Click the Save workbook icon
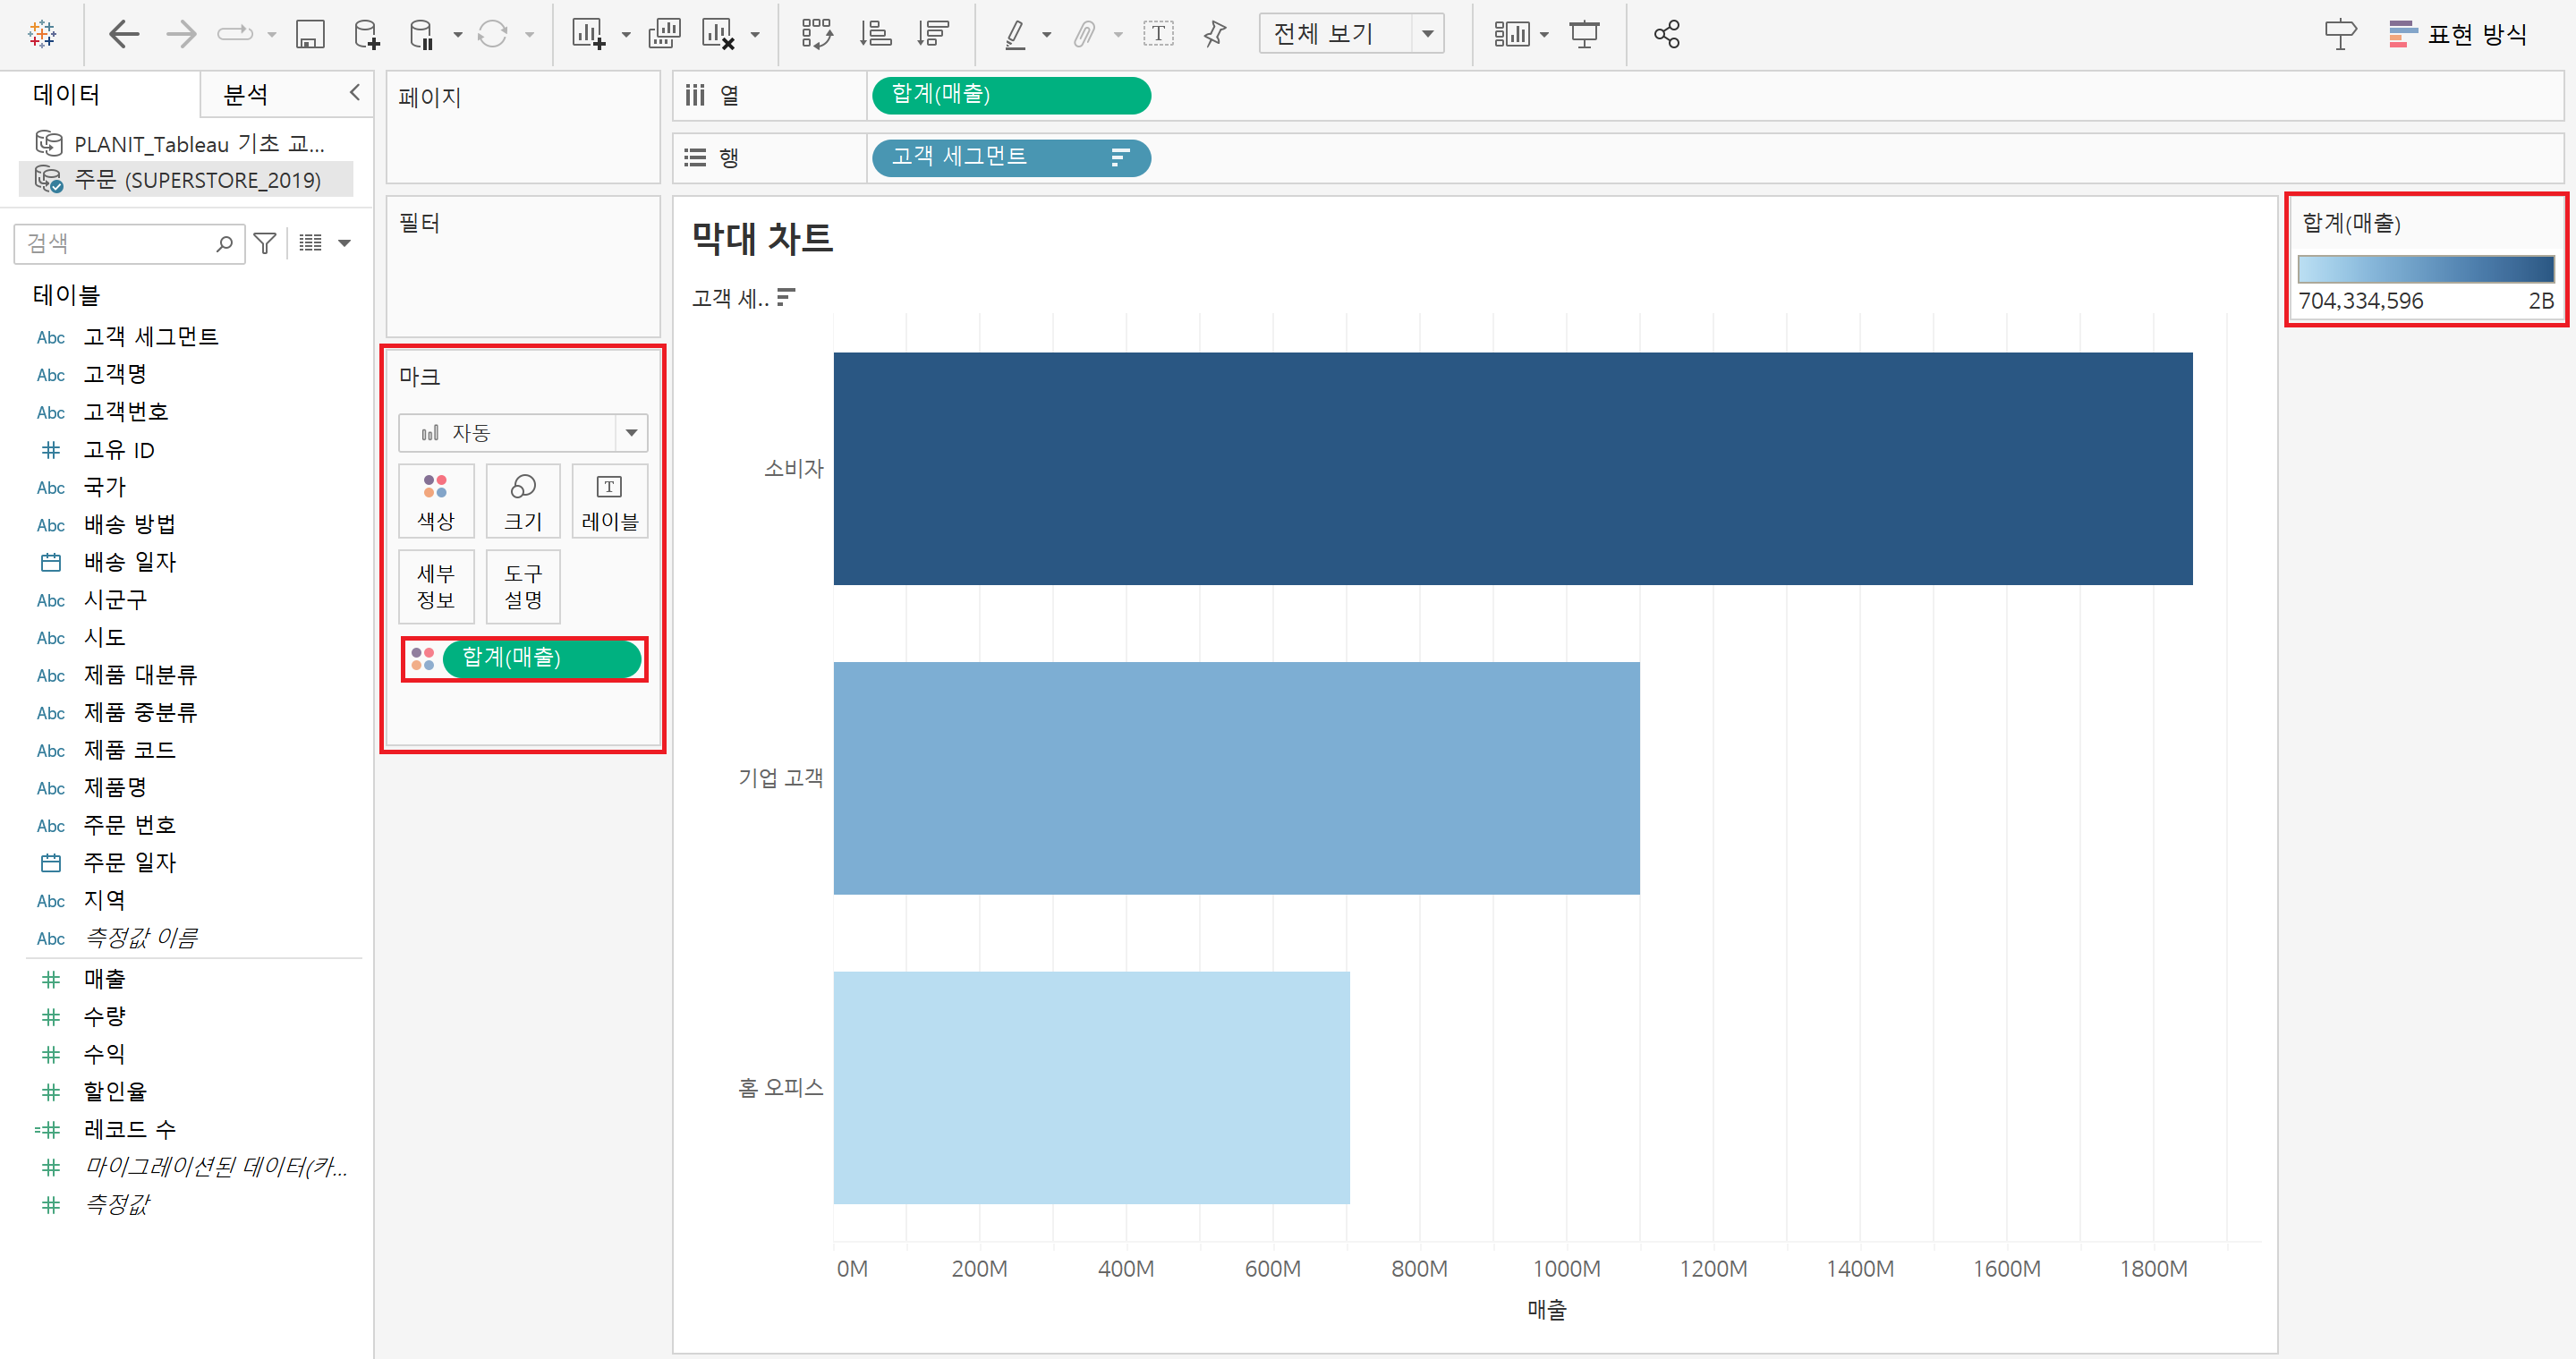Screen dimensions: 2576x1359 point(310,35)
